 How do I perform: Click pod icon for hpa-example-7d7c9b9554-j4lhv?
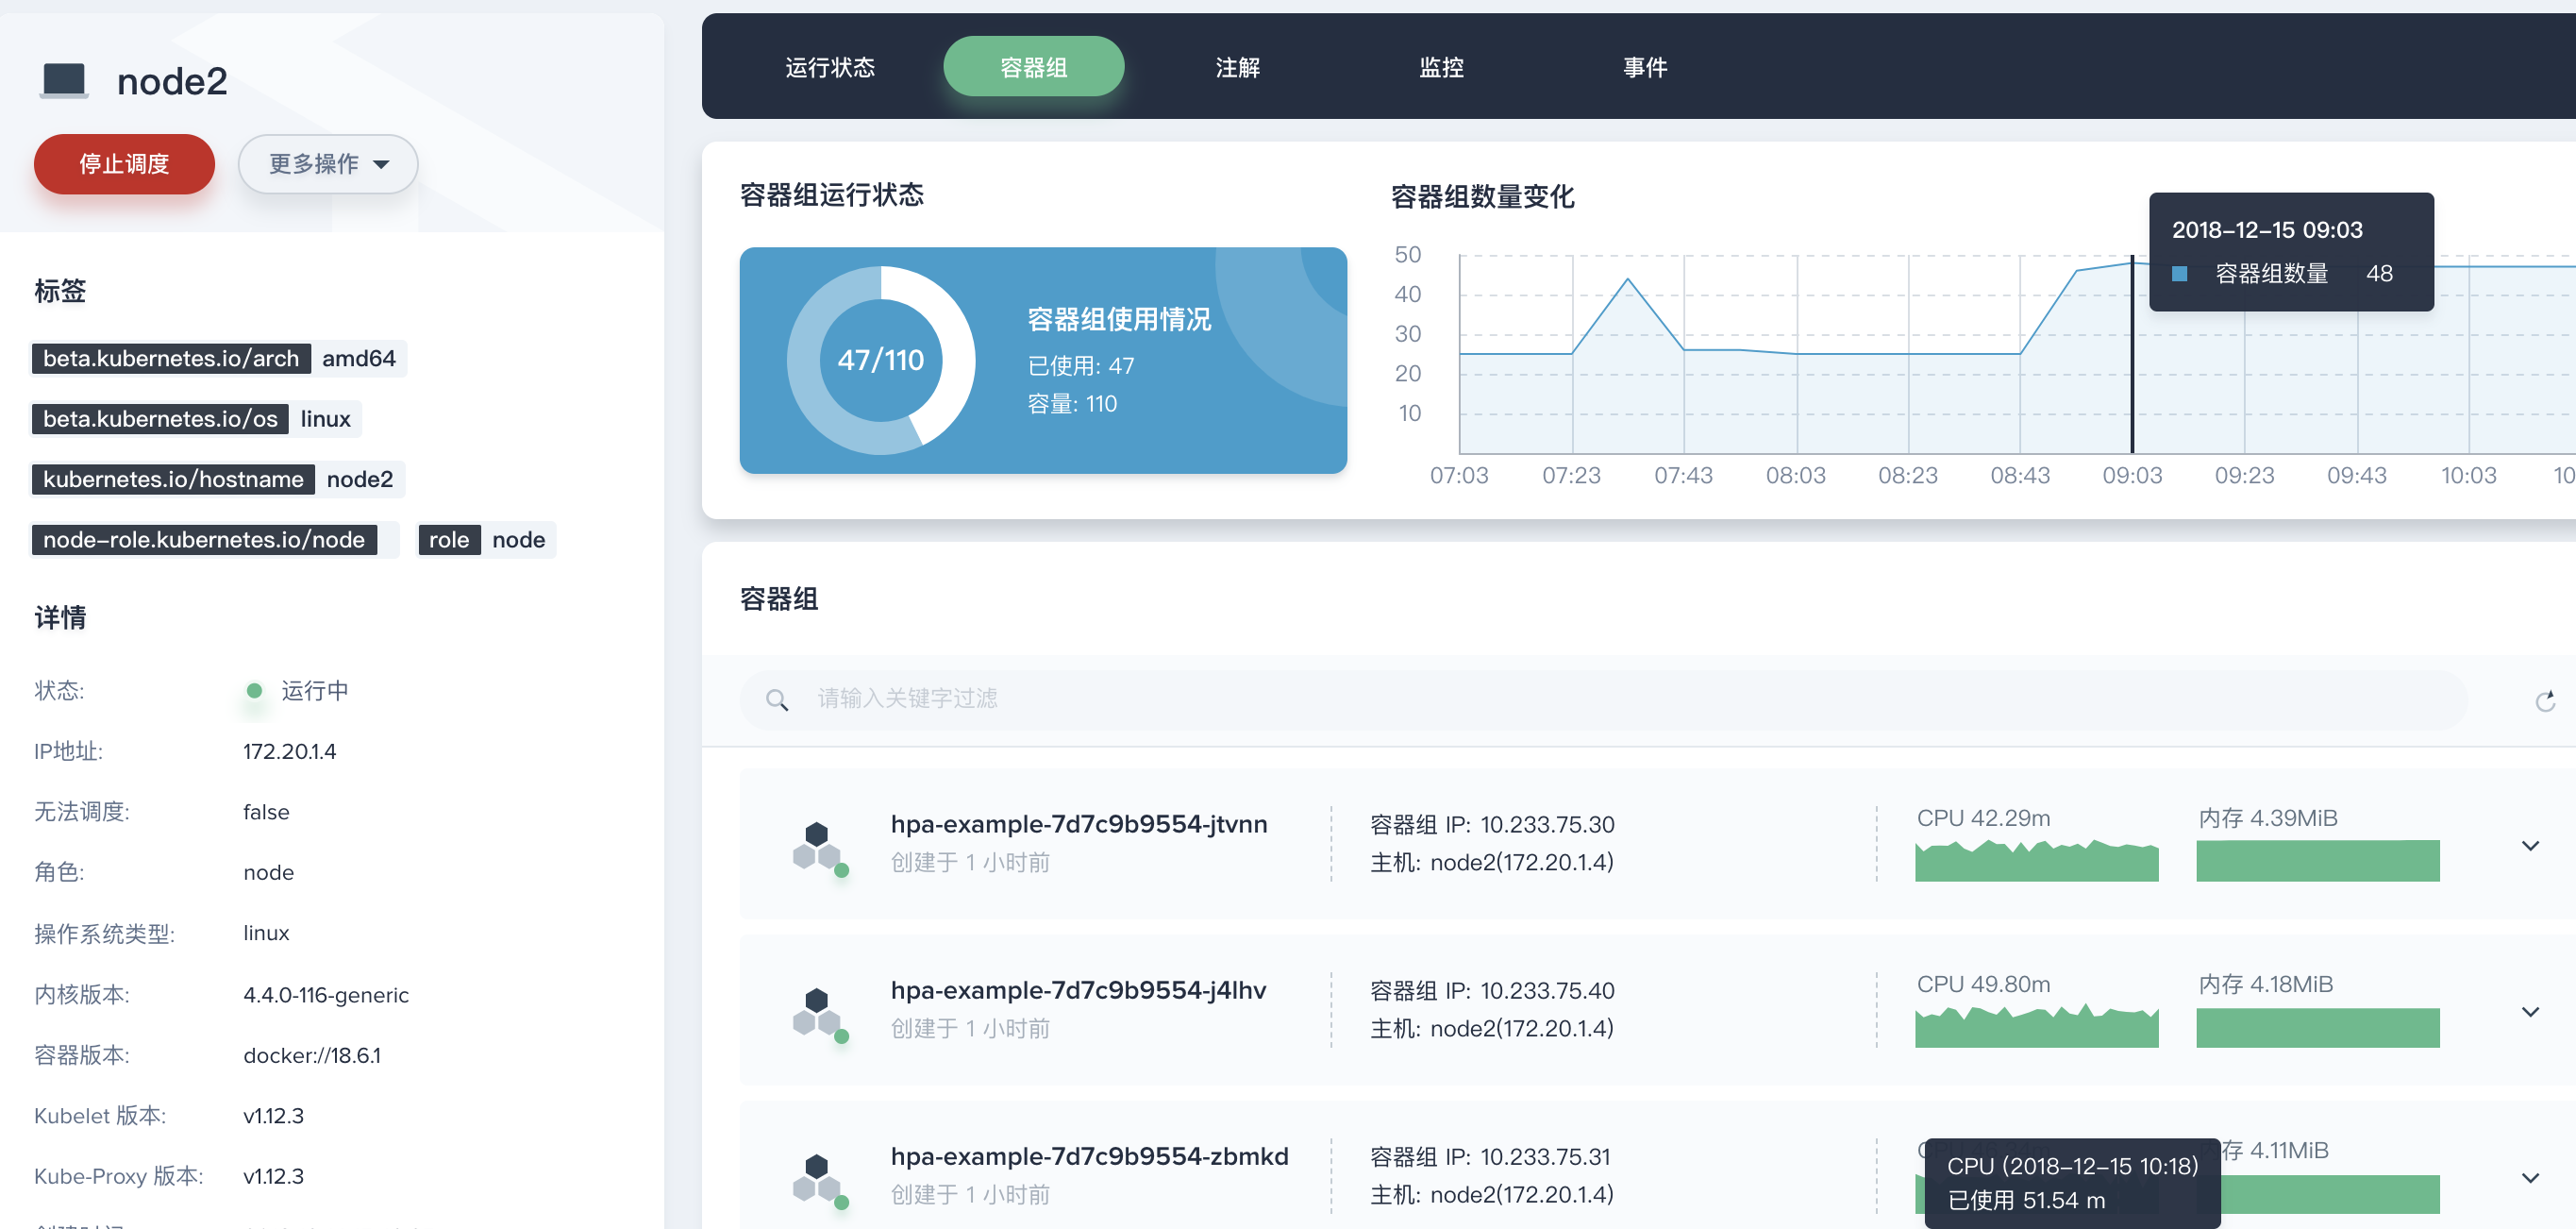[819, 1014]
